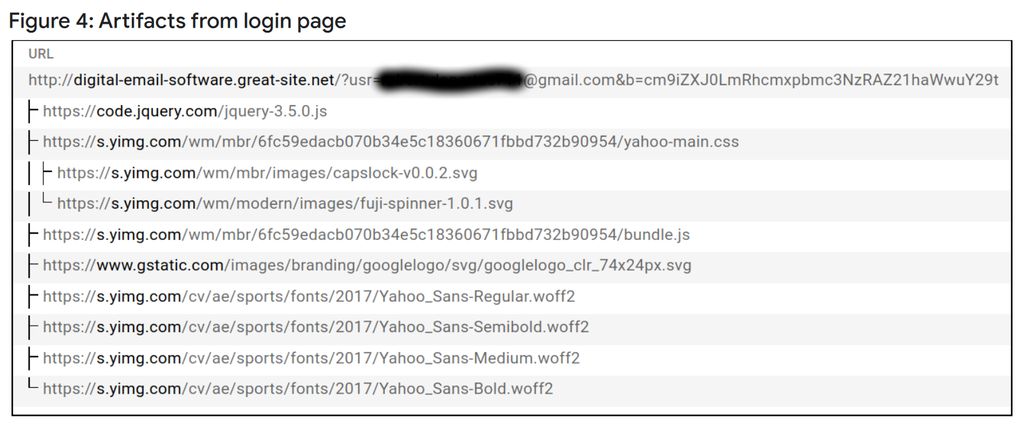
Task: Click the capslock-v0.0.2.svg URL
Action: coord(267,173)
